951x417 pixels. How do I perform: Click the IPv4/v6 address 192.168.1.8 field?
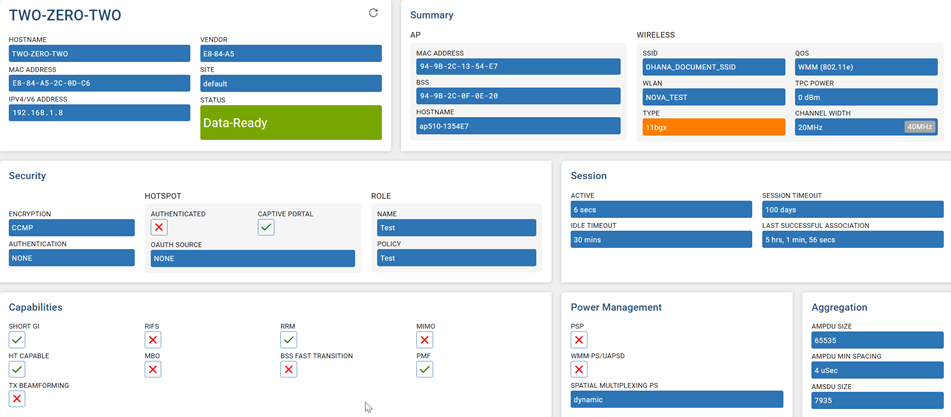click(x=99, y=113)
